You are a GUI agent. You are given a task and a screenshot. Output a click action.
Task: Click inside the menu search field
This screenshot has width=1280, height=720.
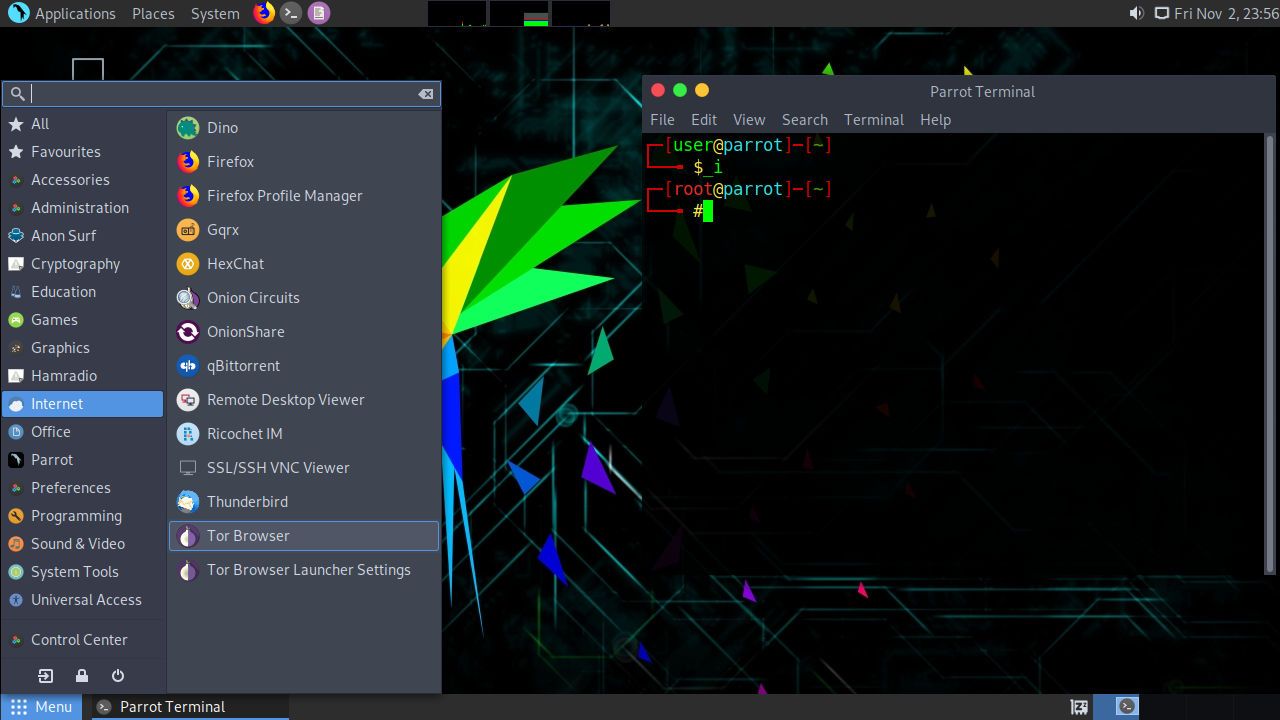[x=222, y=93]
